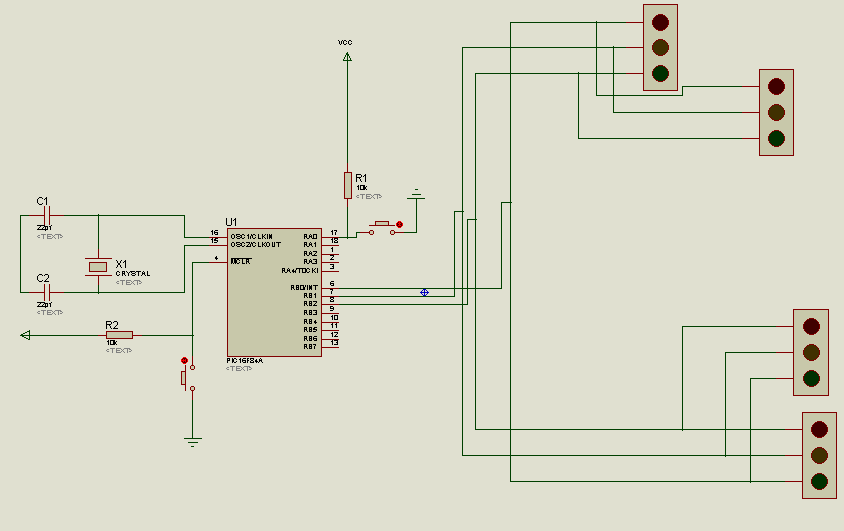Viewport: 844px width, 531px height.
Task: Click the red lamp of the third traffic light from top
Action: [811, 326]
